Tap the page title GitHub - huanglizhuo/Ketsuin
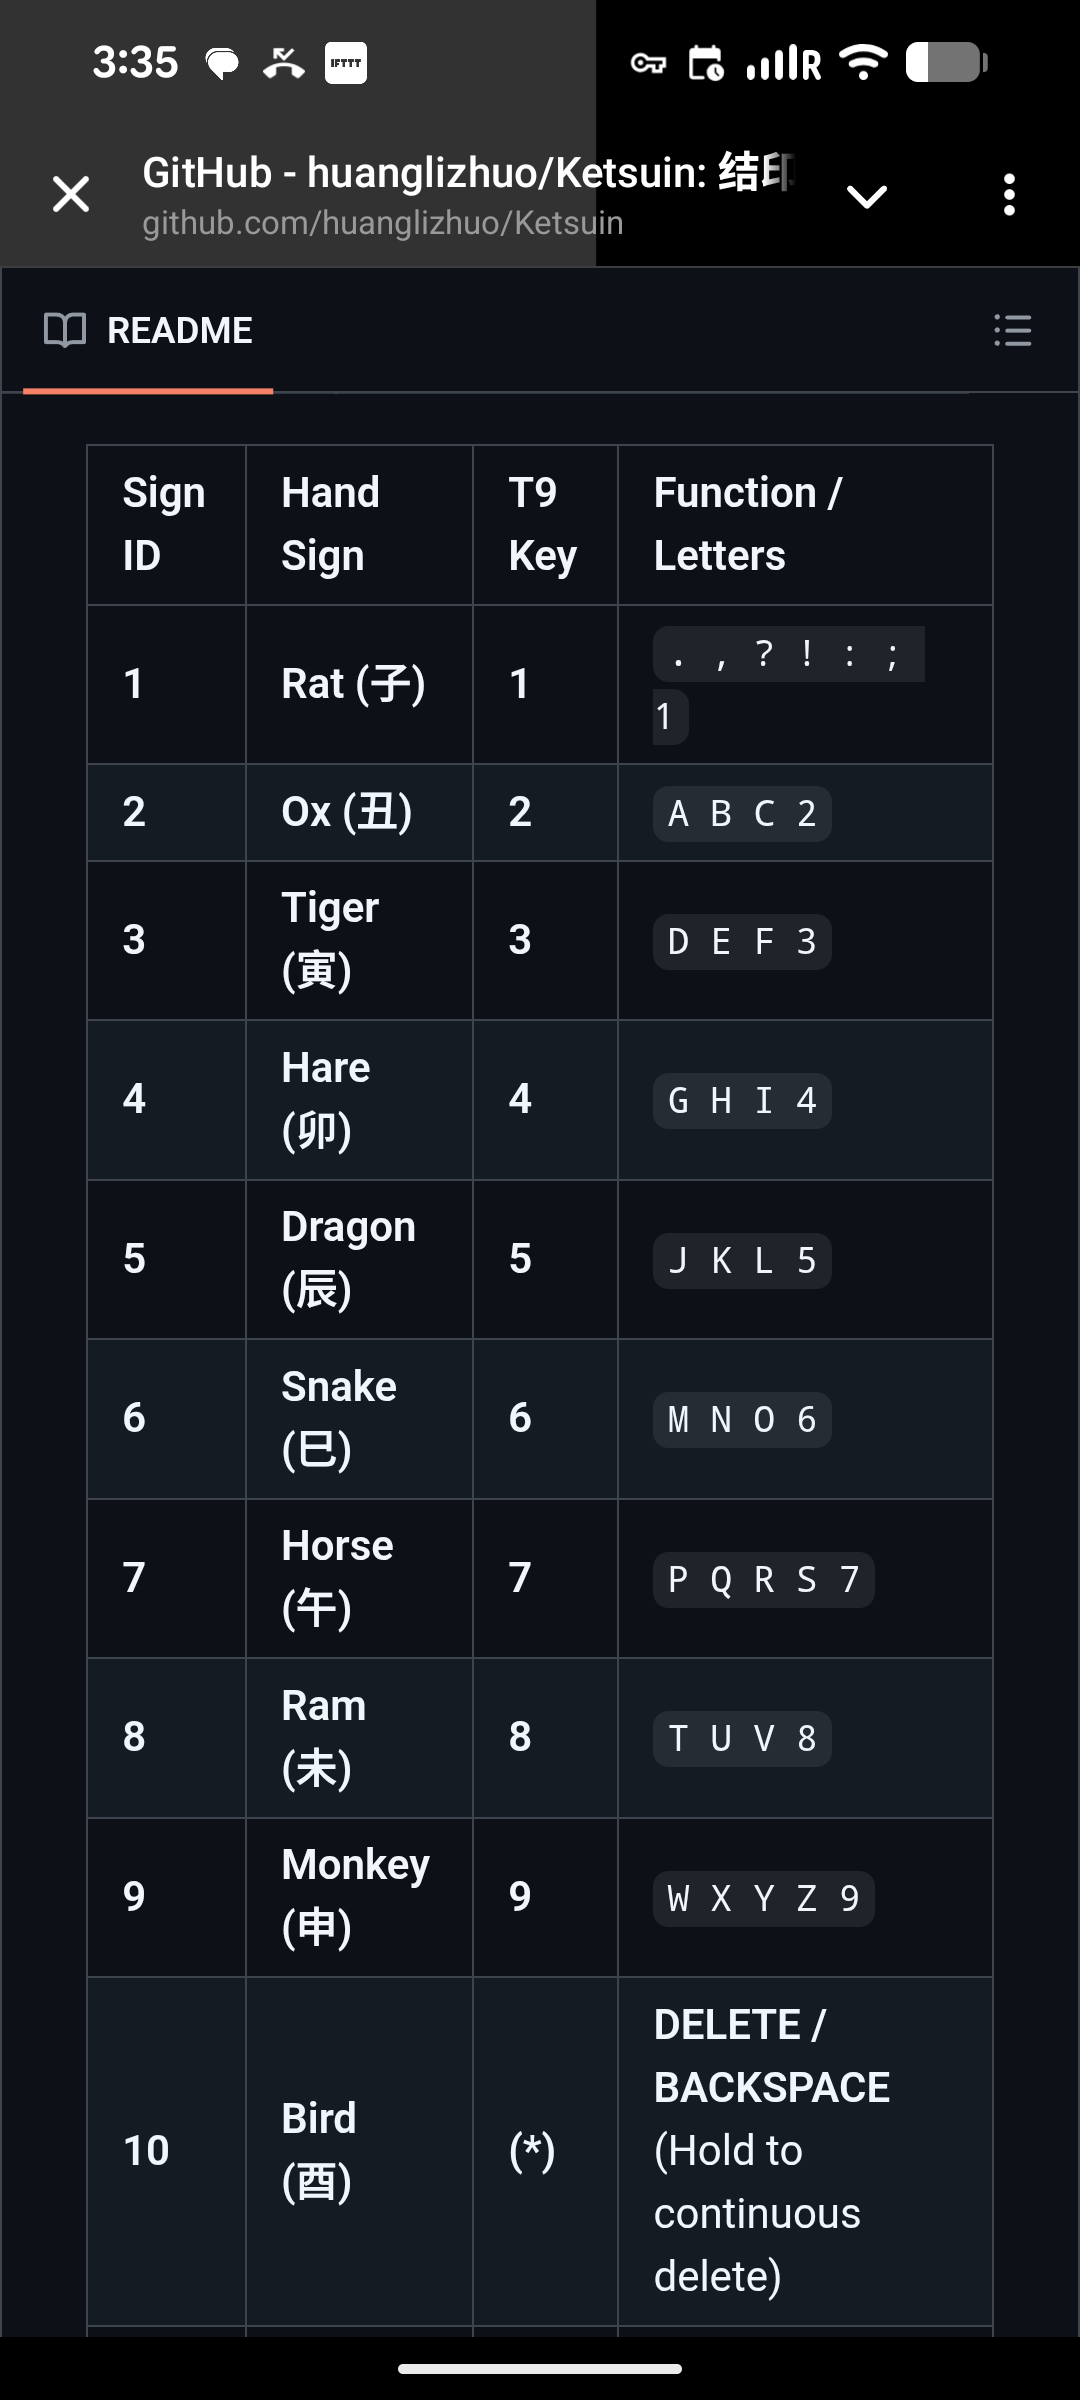 click(x=467, y=173)
